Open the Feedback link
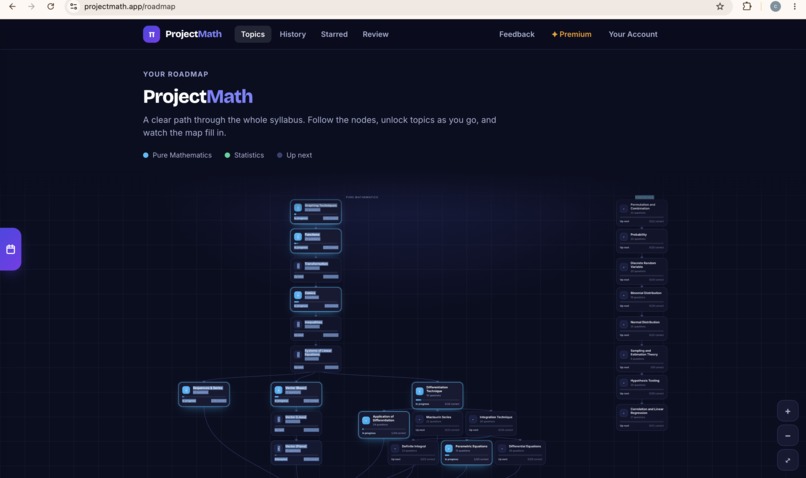 click(x=517, y=34)
